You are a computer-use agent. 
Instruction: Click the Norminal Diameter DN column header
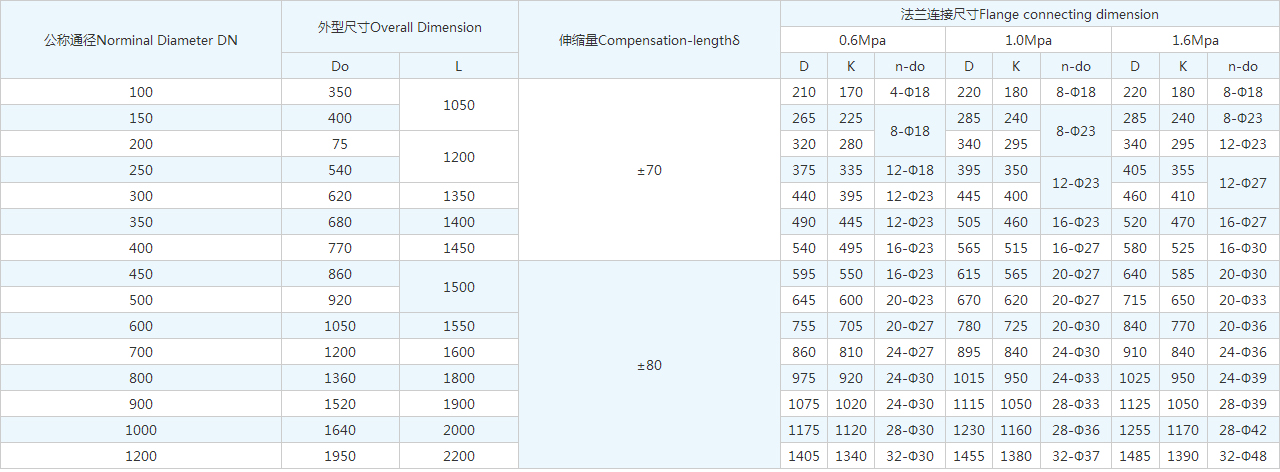click(x=141, y=41)
